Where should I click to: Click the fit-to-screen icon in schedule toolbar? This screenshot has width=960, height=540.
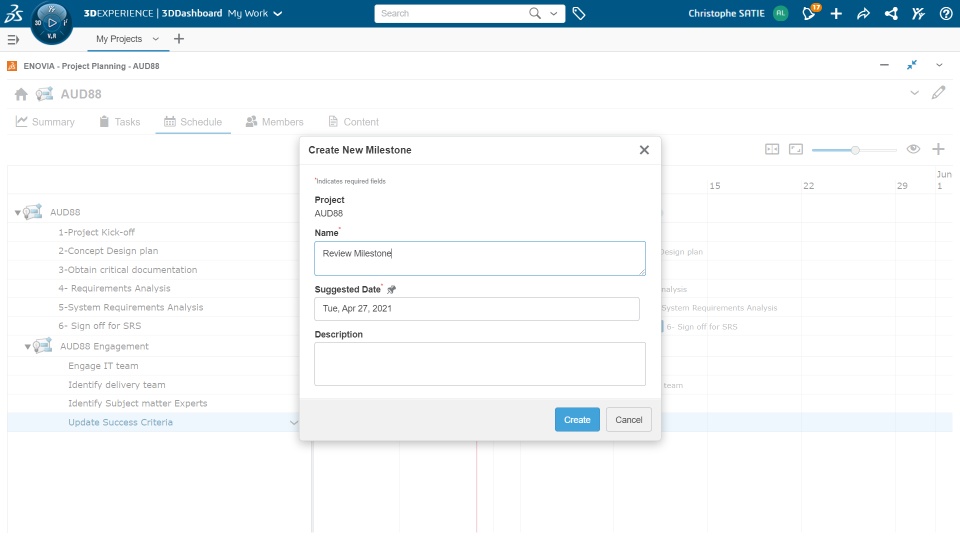click(796, 149)
